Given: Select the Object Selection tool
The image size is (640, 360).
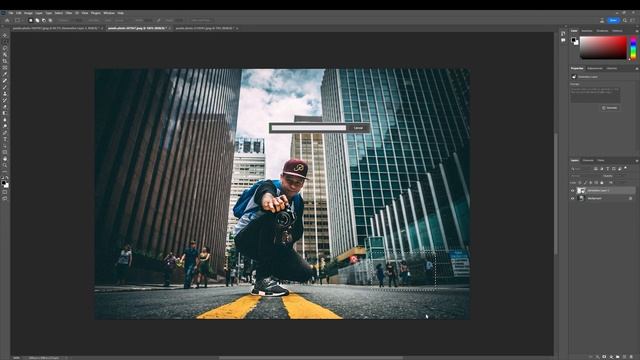Looking at the screenshot, I should point(5,55).
